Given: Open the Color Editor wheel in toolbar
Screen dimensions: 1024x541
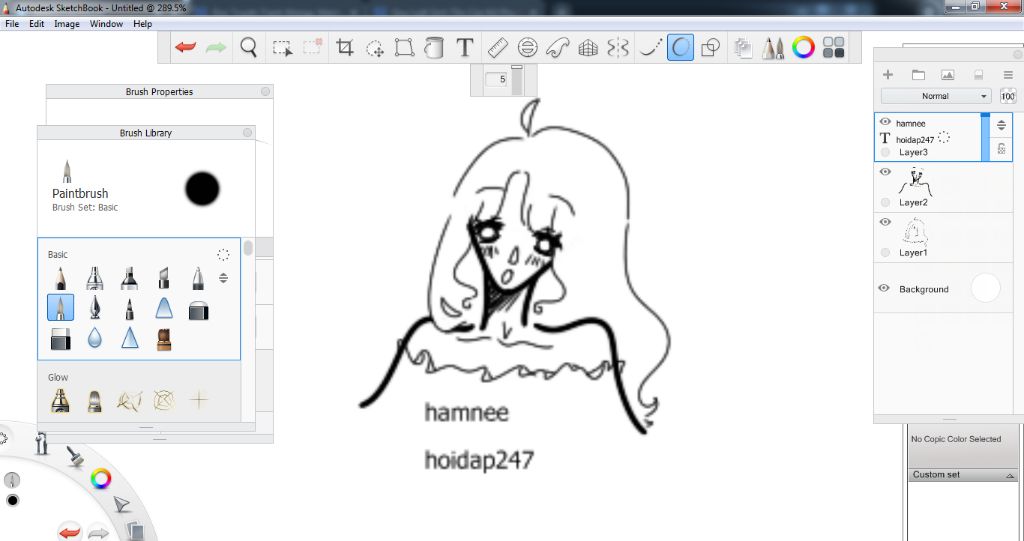Looking at the screenshot, I should (803, 47).
